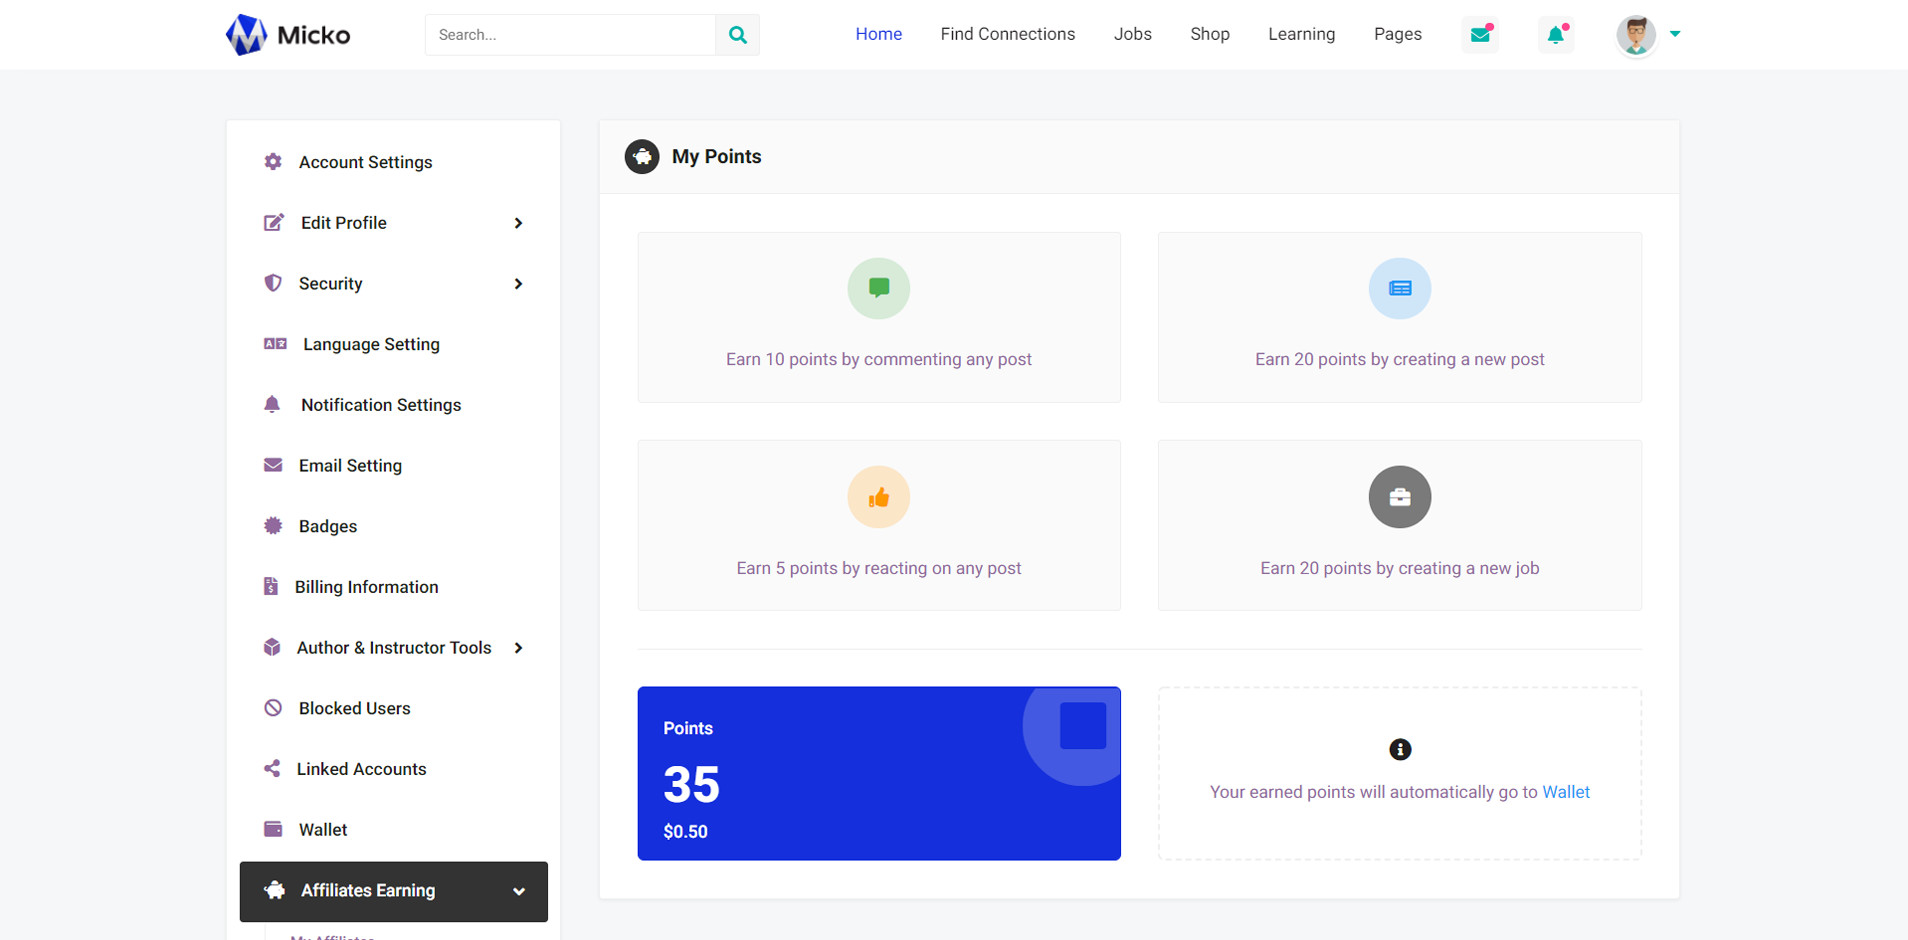Click the Micko logo
Viewport: 1908px width, 940px height.
coord(288,35)
